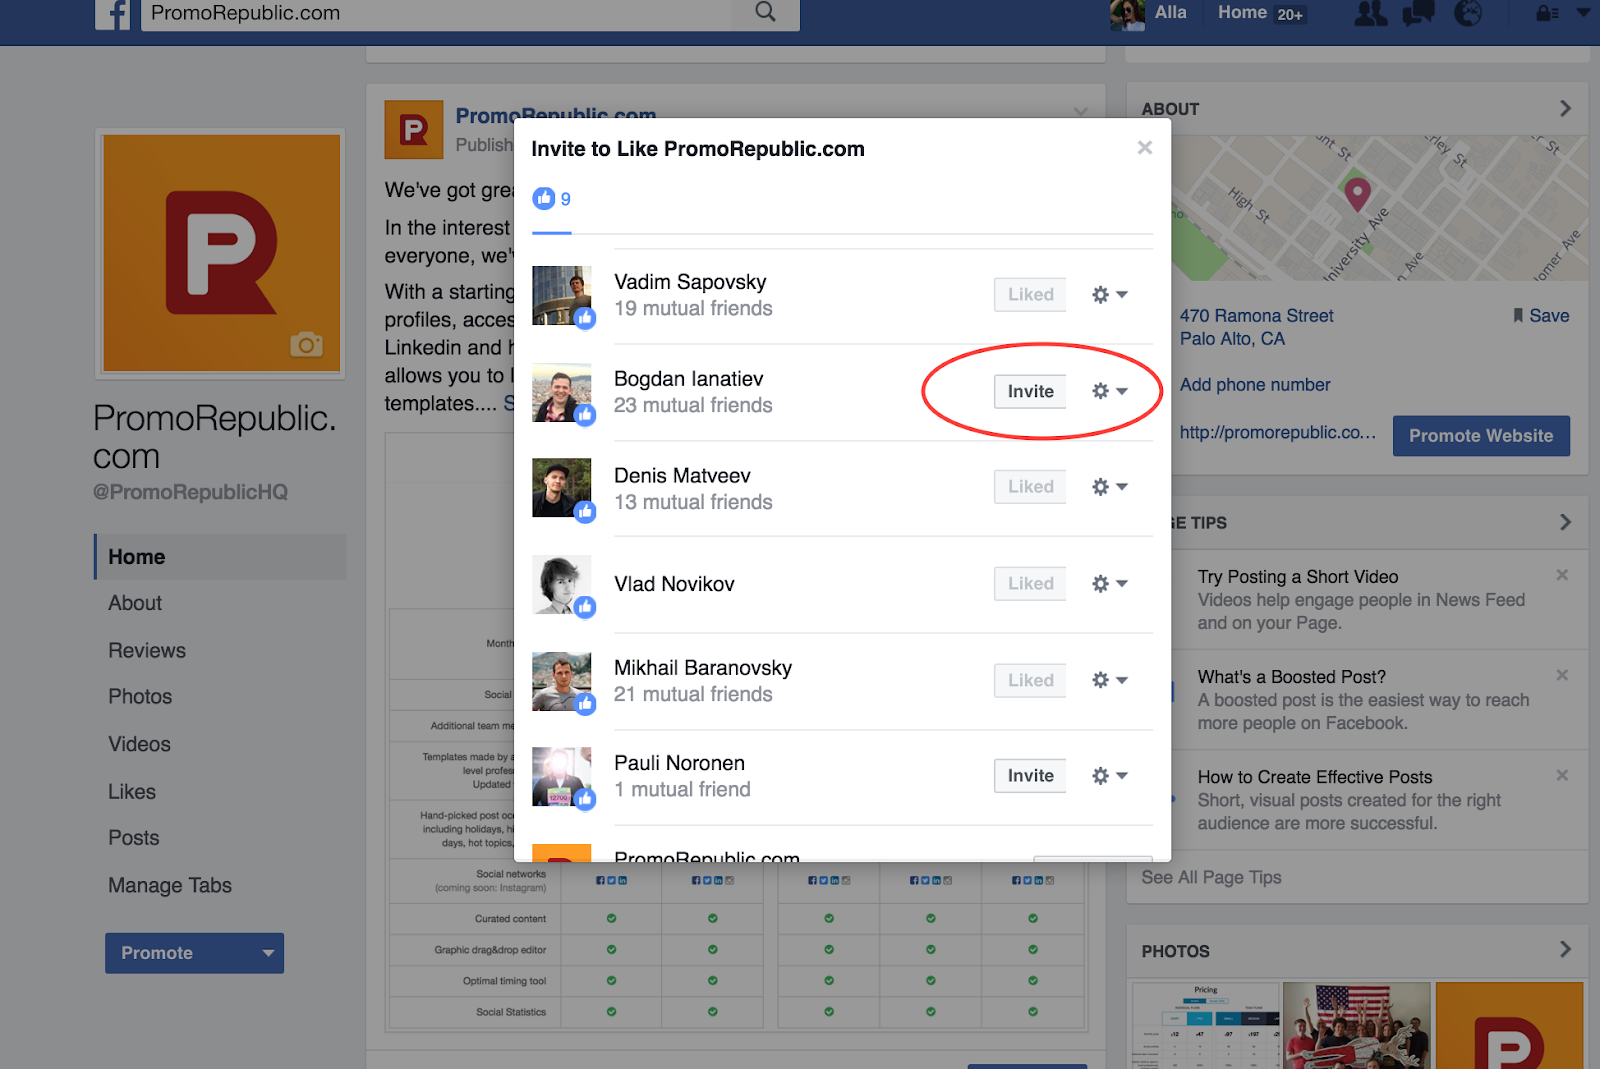The height and width of the screenshot is (1069, 1600).
Task: Expand the ABOUT section chevron
Action: (x=1565, y=108)
